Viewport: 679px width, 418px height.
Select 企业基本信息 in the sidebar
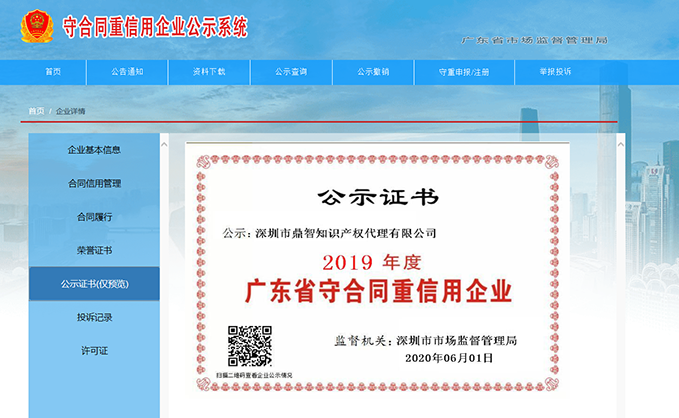click(x=94, y=150)
